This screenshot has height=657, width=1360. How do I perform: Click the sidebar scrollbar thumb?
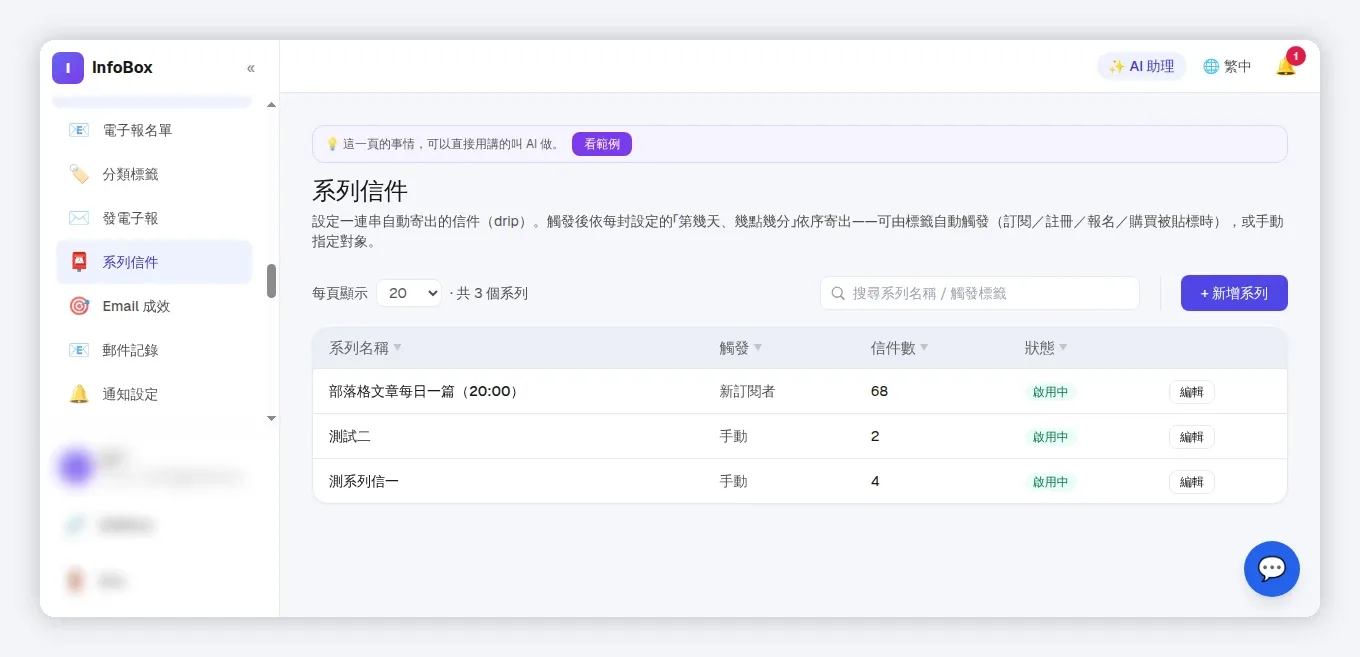coord(271,281)
